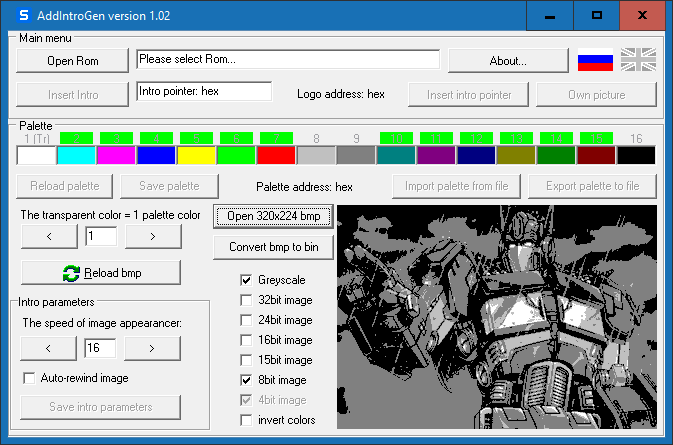Screen dimensions: 673x445
Task: Select bright green palette swatch 6
Action: pyautogui.click(x=236, y=155)
